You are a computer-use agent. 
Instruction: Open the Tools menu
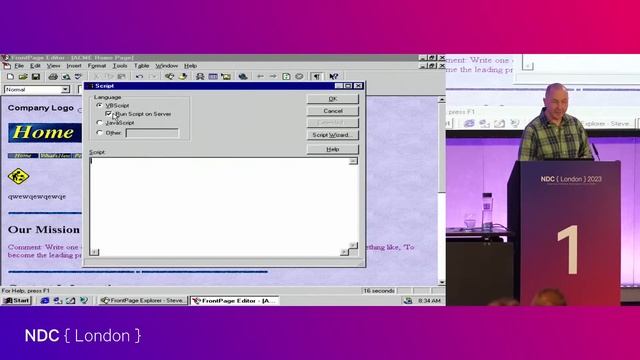pyautogui.click(x=120, y=66)
